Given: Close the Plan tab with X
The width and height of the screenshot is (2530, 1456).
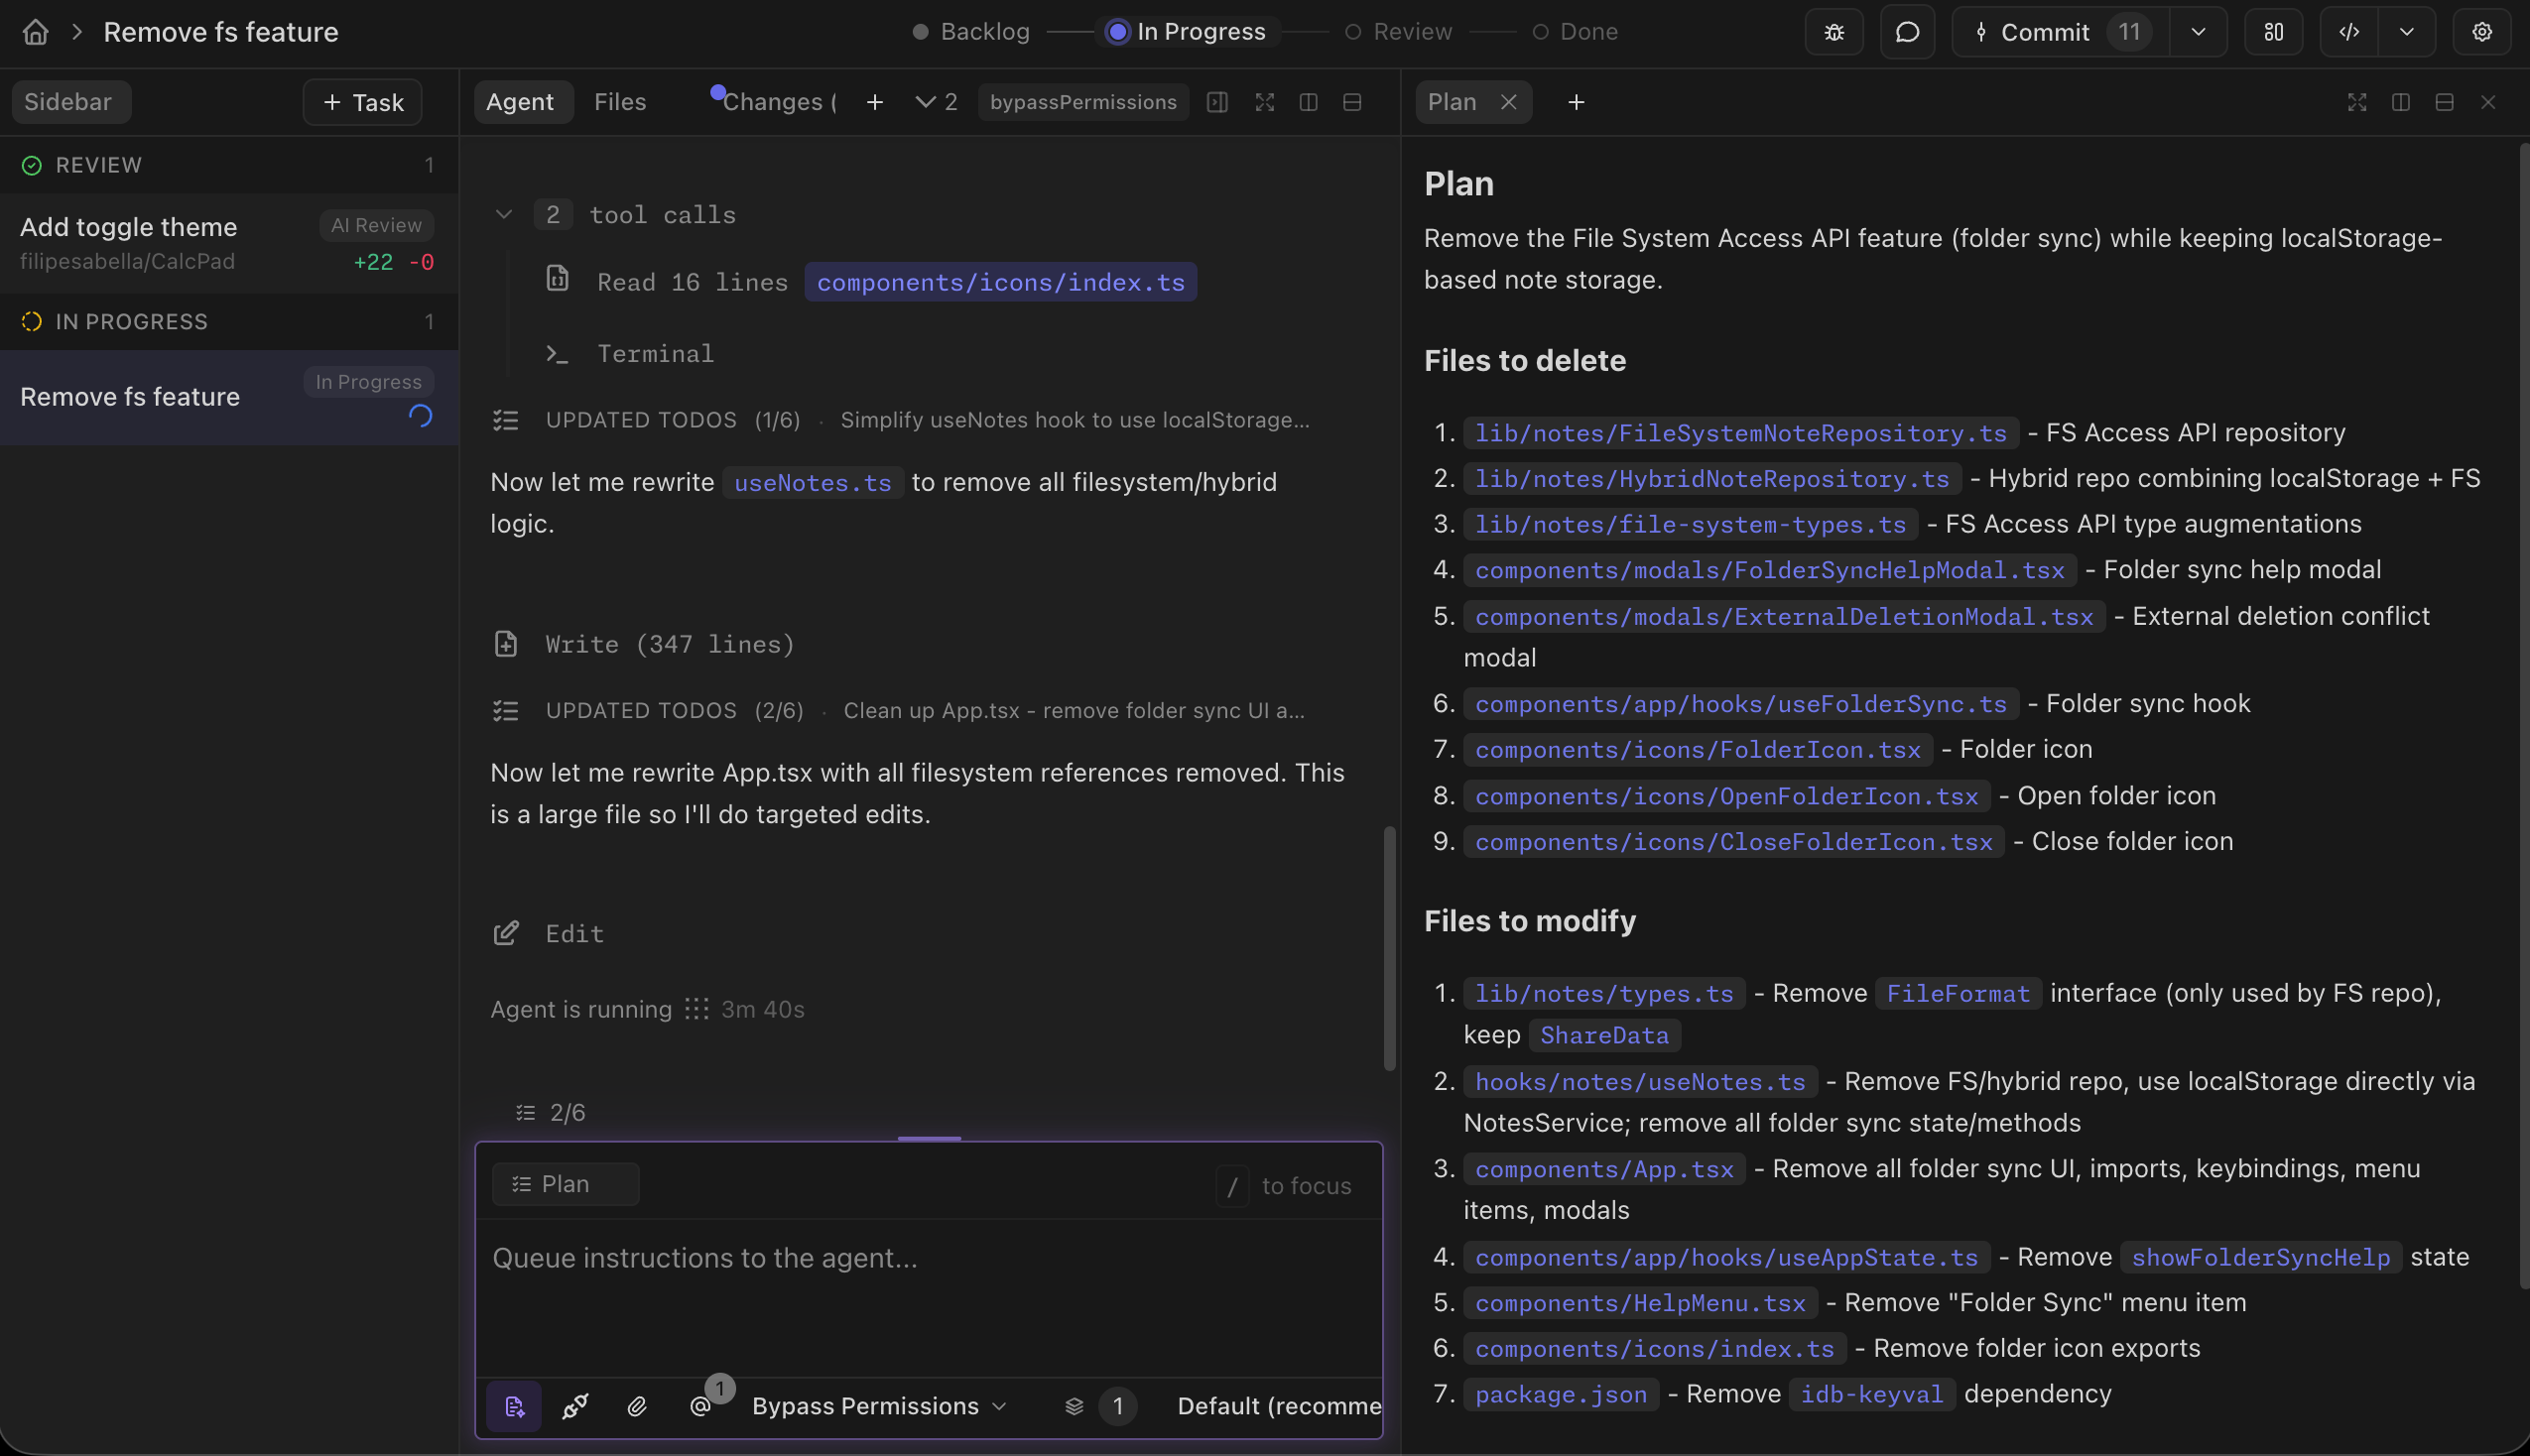Looking at the screenshot, I should (x=1509, y=102).
